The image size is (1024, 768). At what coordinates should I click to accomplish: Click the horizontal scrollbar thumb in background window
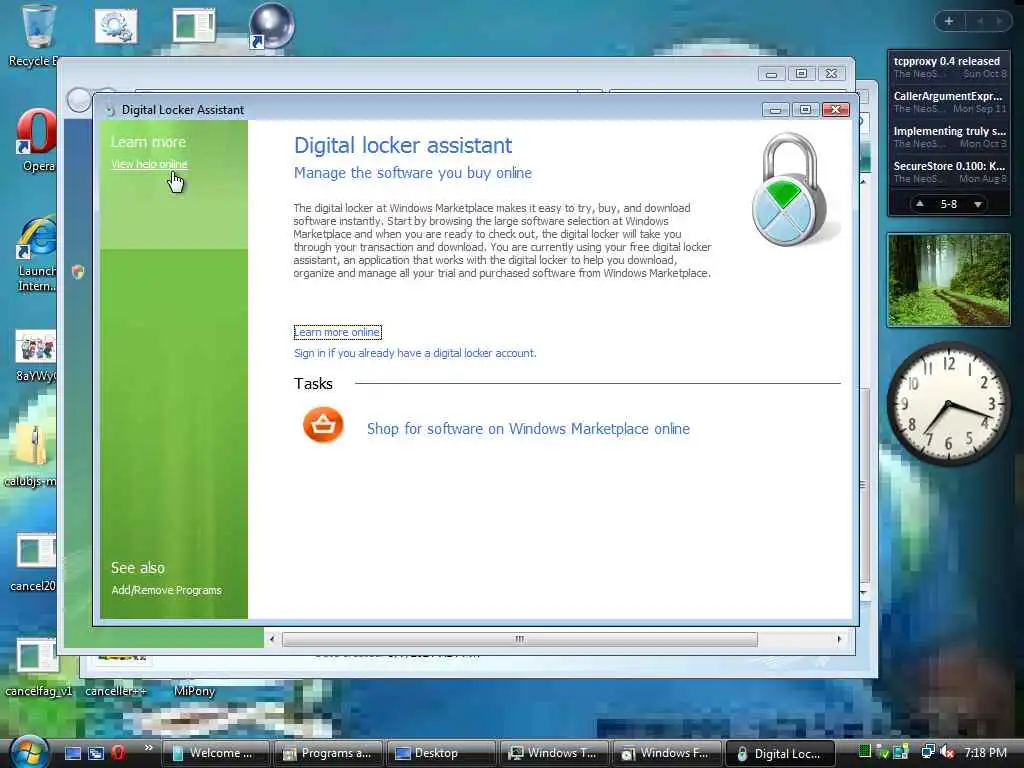pyautogui.click(x=520, y=639)
